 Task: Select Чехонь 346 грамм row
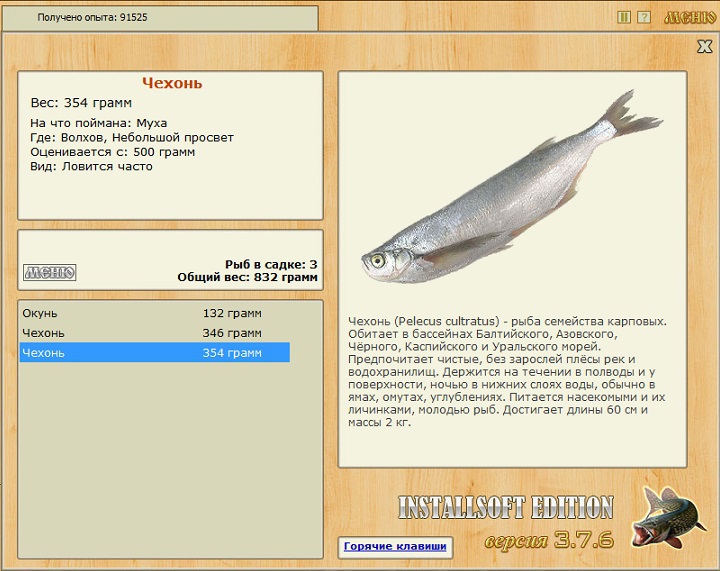click(x=155, y=333)
